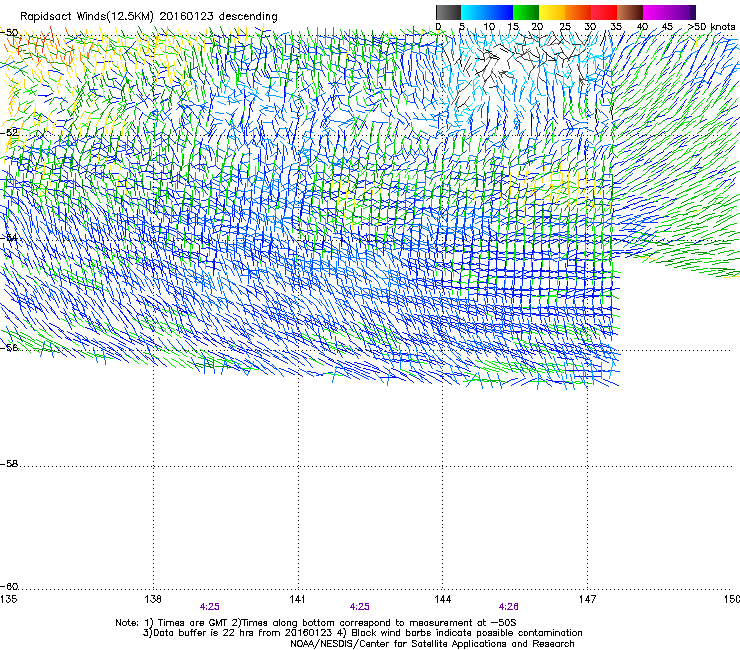
Task: Select the brown 35-40 knots legend segment
Action: point(630,12)
